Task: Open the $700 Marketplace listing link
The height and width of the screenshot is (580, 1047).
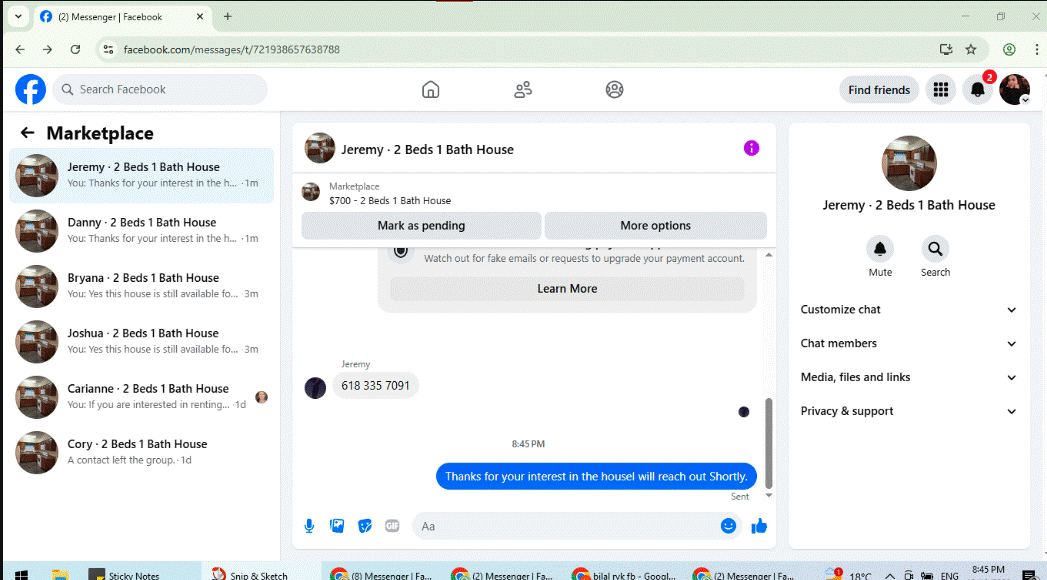Action: pos(390,200)
